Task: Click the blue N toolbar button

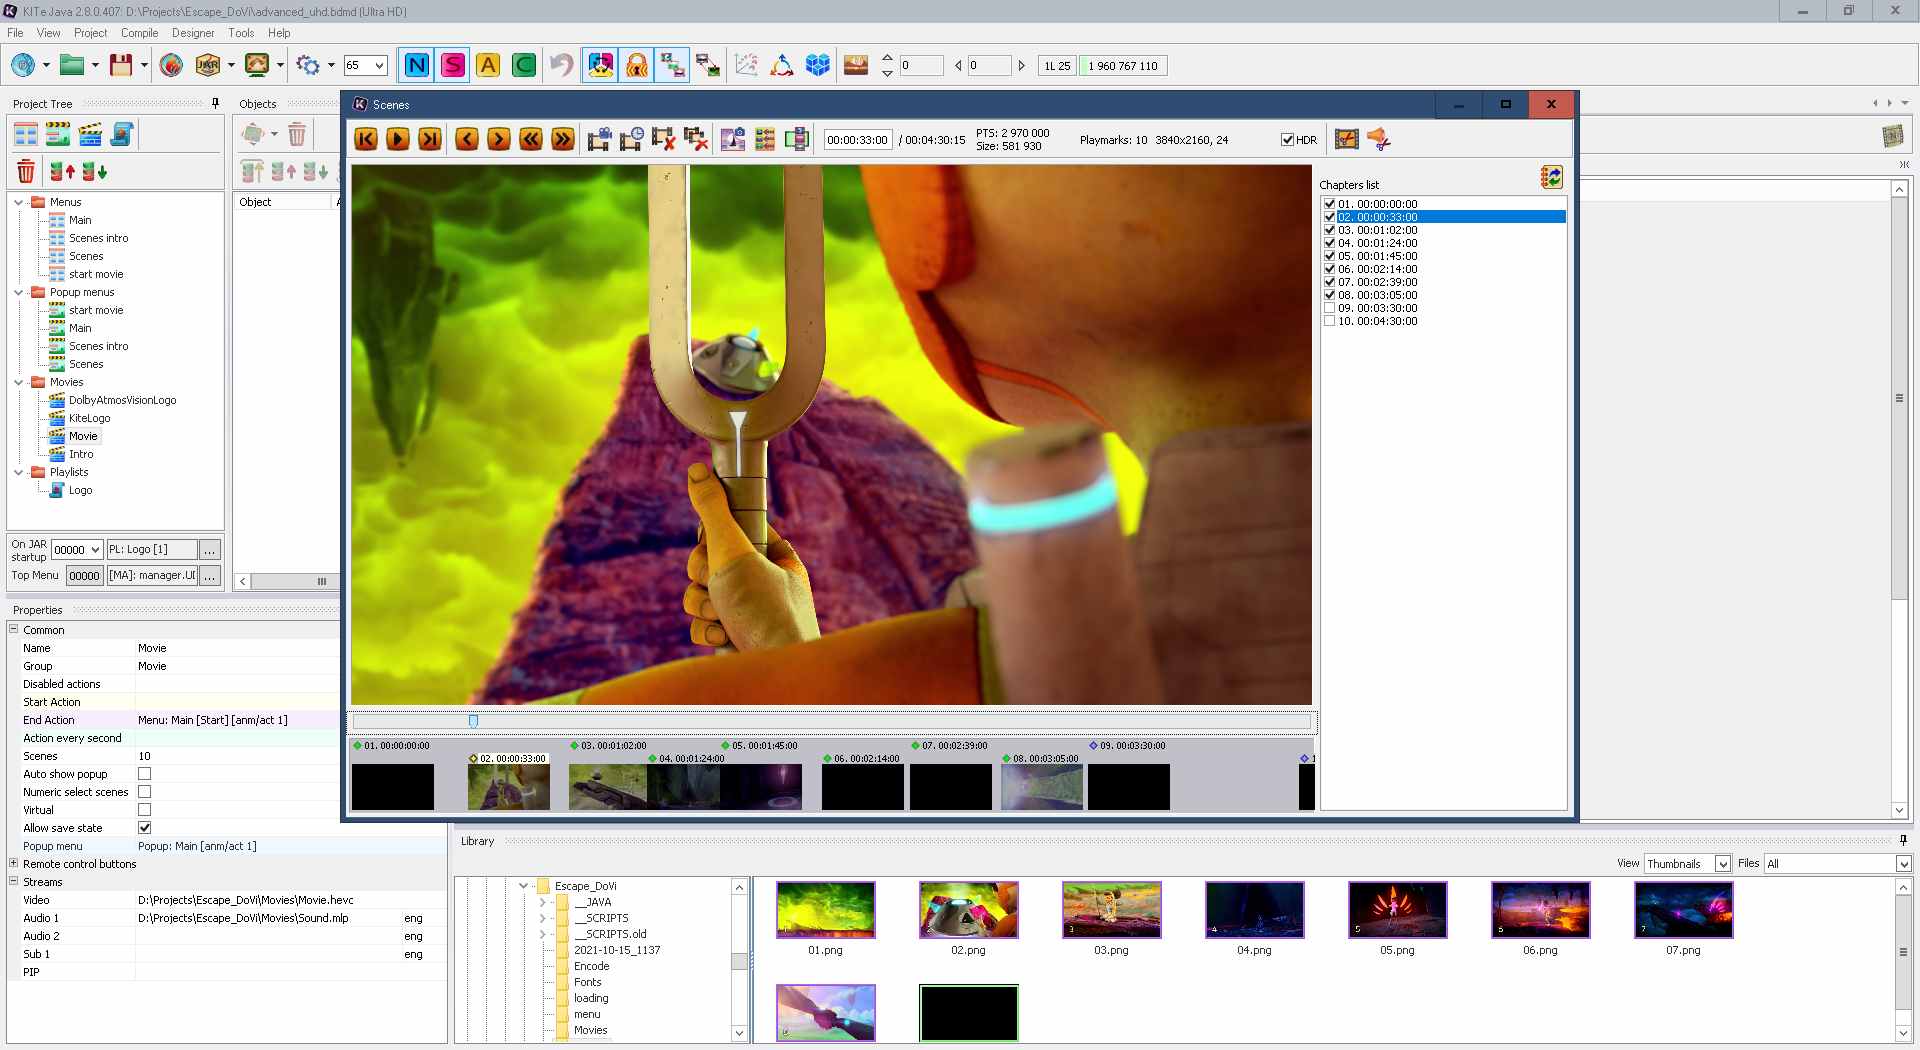Action: [x=417, y=66]
